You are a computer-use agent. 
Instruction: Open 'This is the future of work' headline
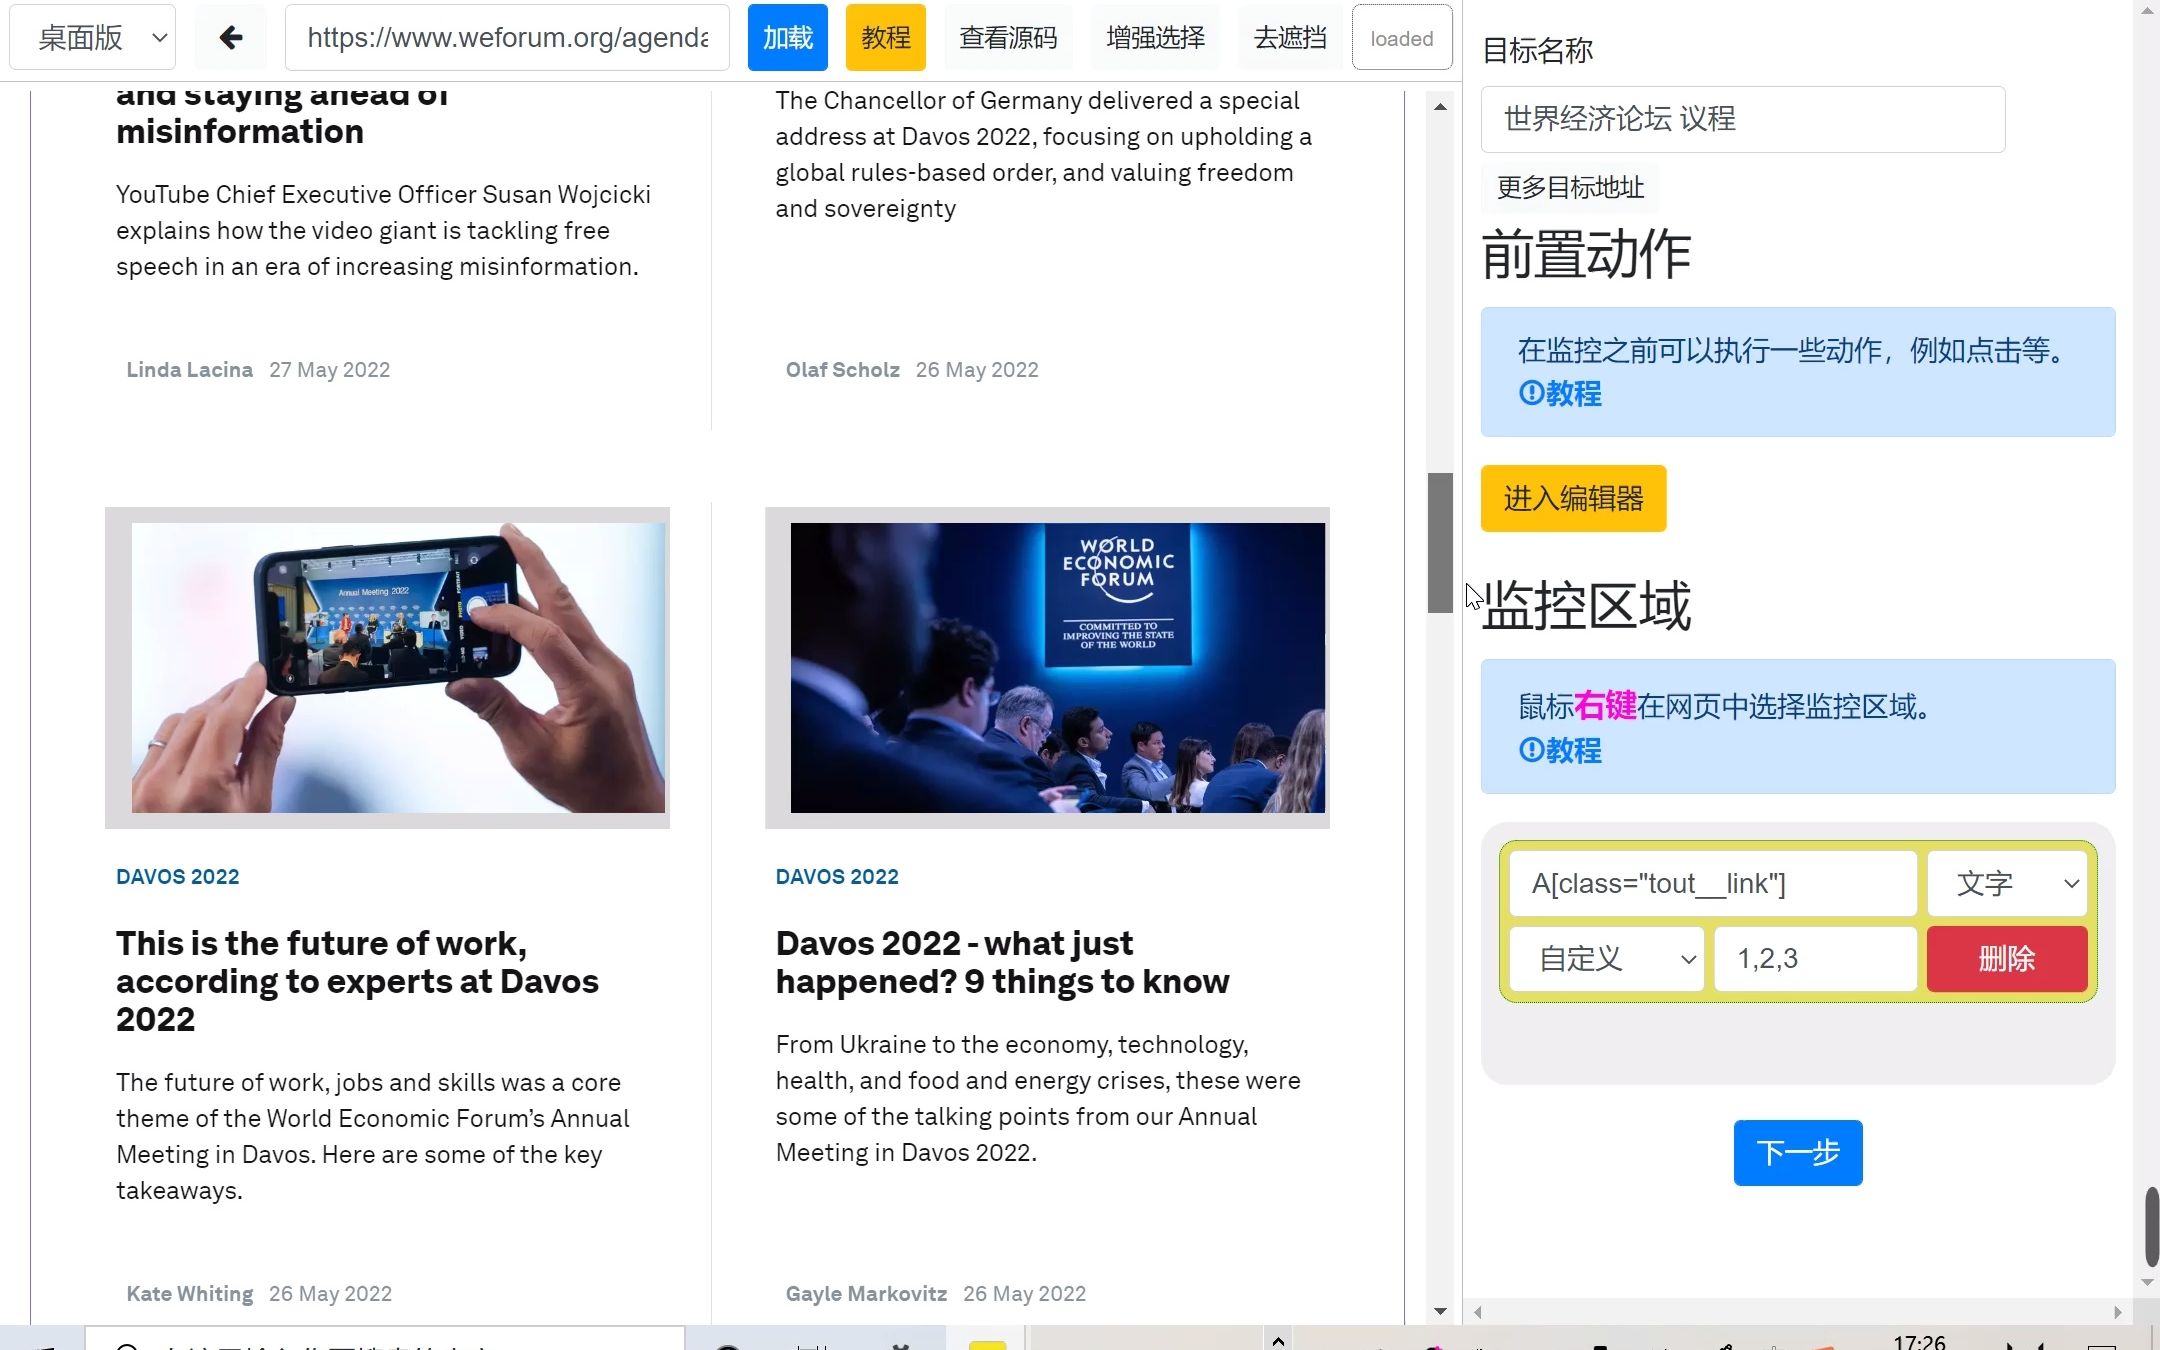click(357, 981)
